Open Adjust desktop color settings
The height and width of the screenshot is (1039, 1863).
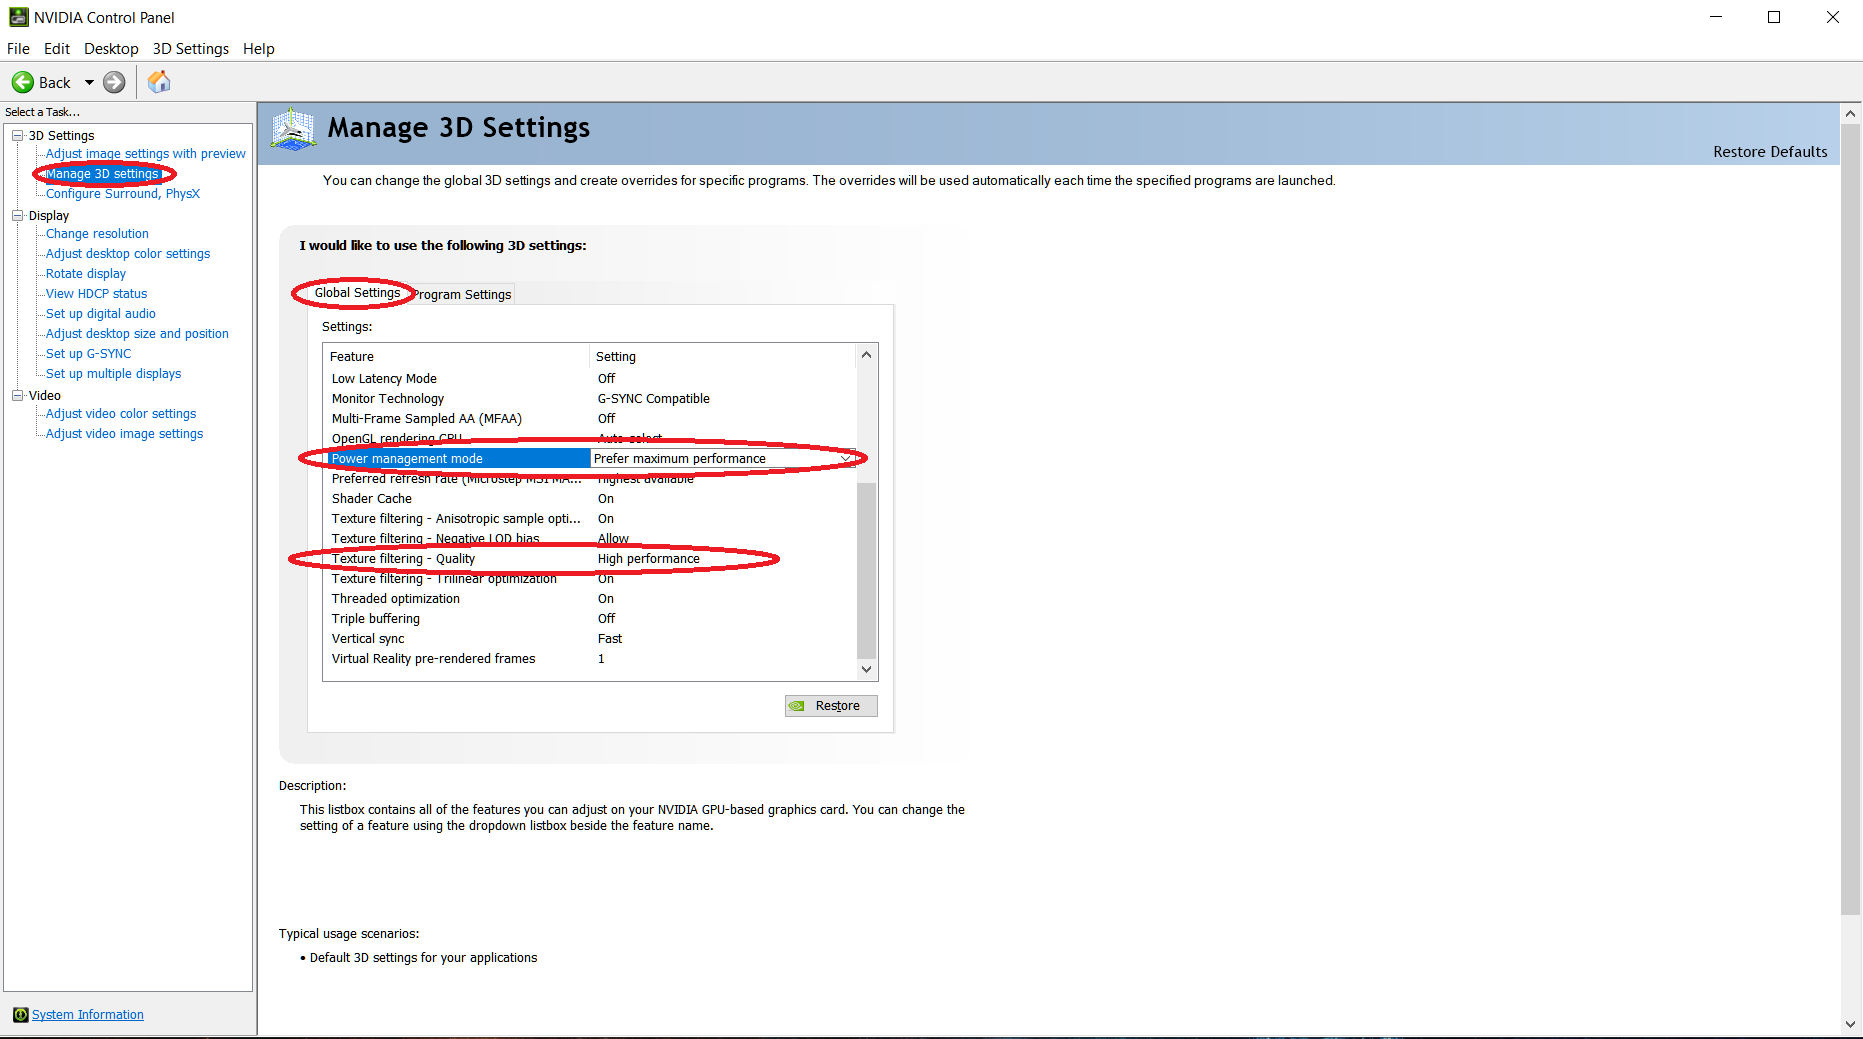coord(128,254)
